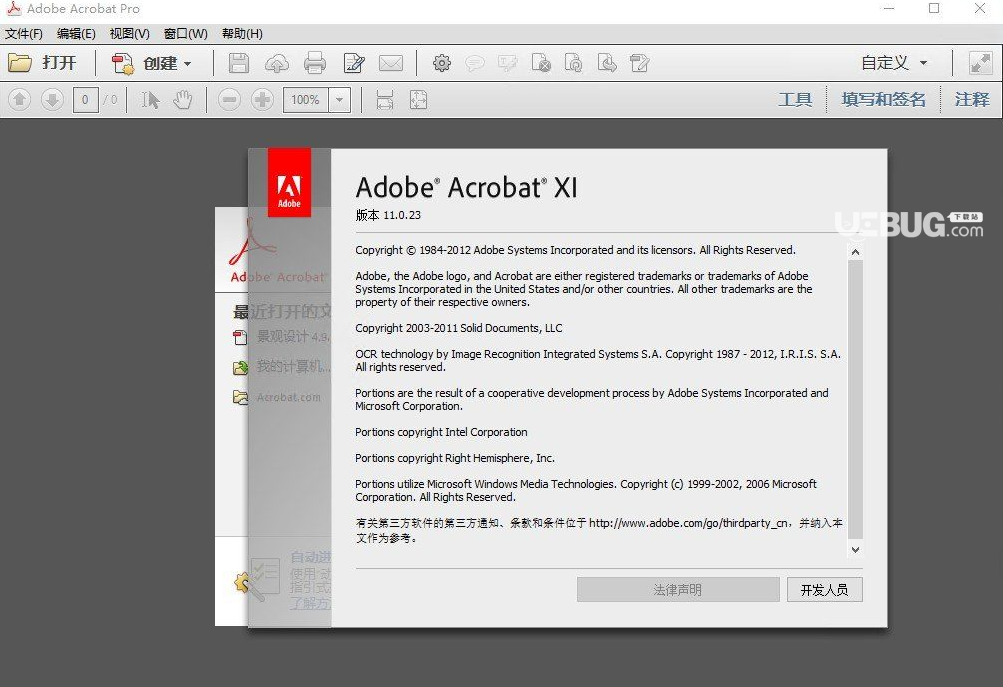Screen dimensions: 1003x687
Task: Click the edit text pencil icon
Action: (354, 63)
